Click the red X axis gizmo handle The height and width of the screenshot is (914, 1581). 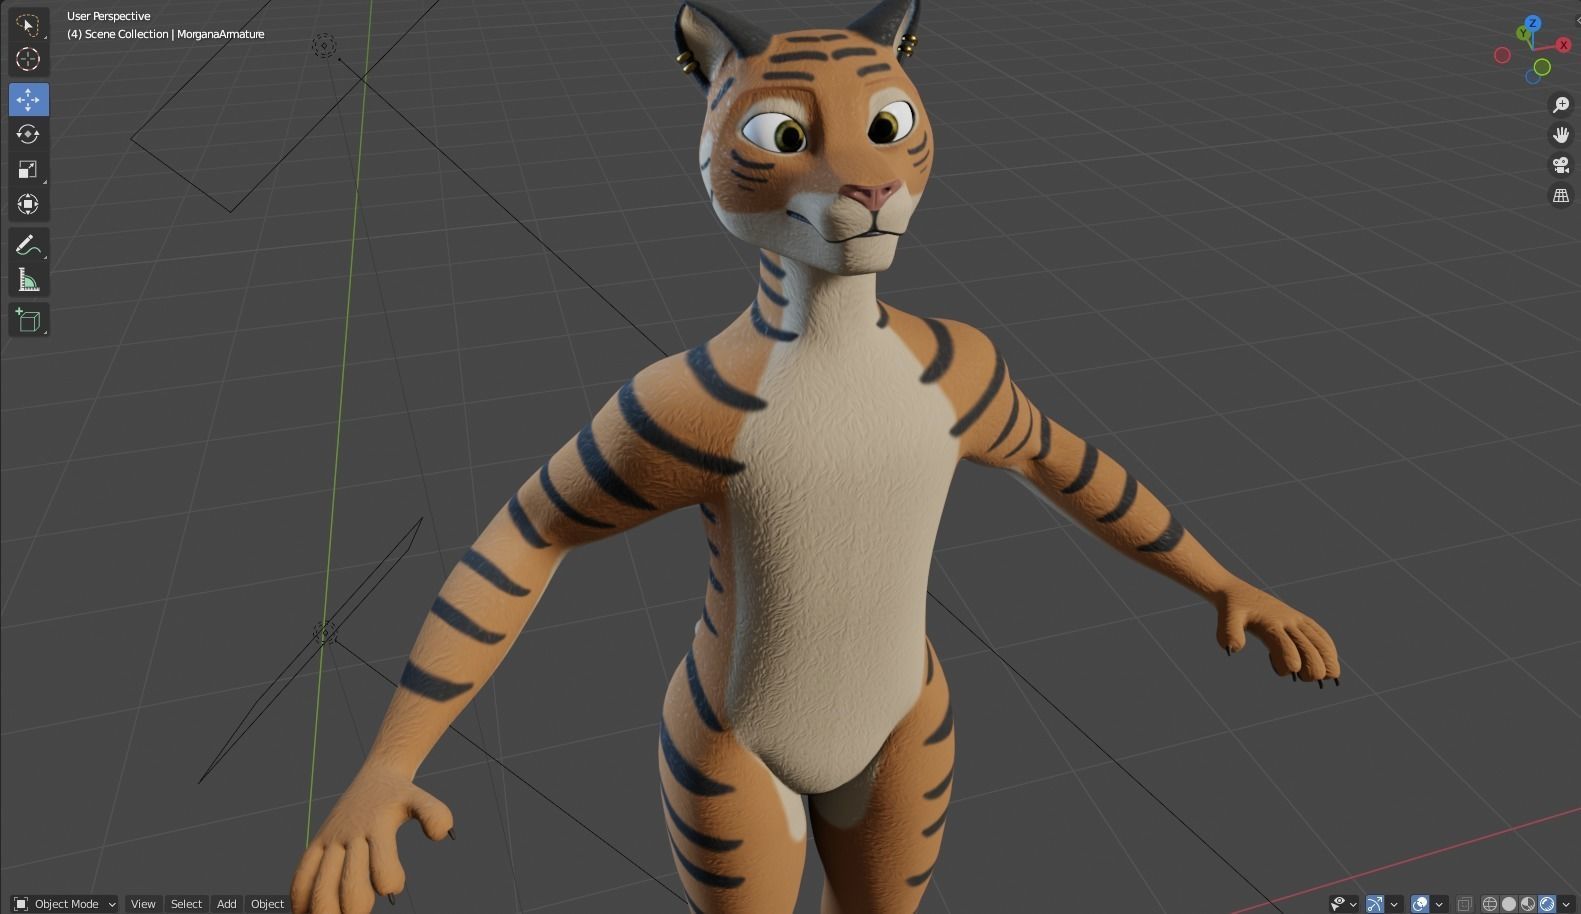[1563, 45]
